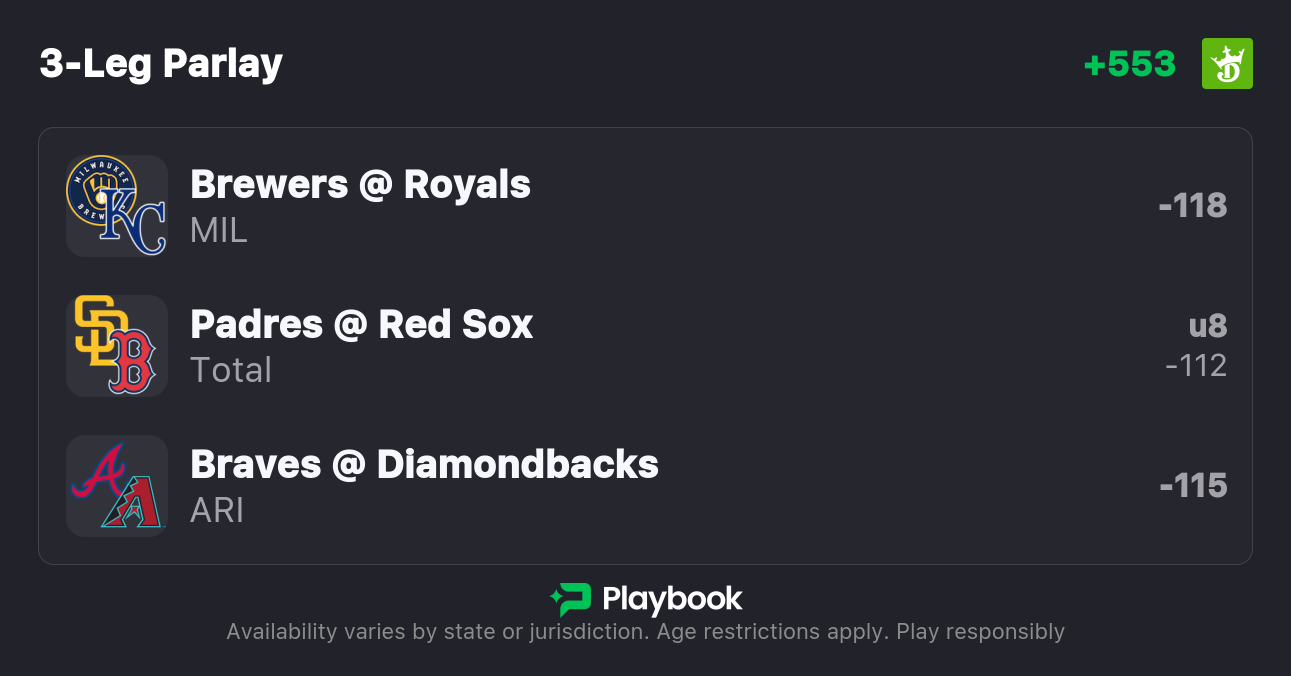Open the Braves @ Diamondbacks matchup
Viewport: 1291px width, 676px height.
(x=424, y=465)
